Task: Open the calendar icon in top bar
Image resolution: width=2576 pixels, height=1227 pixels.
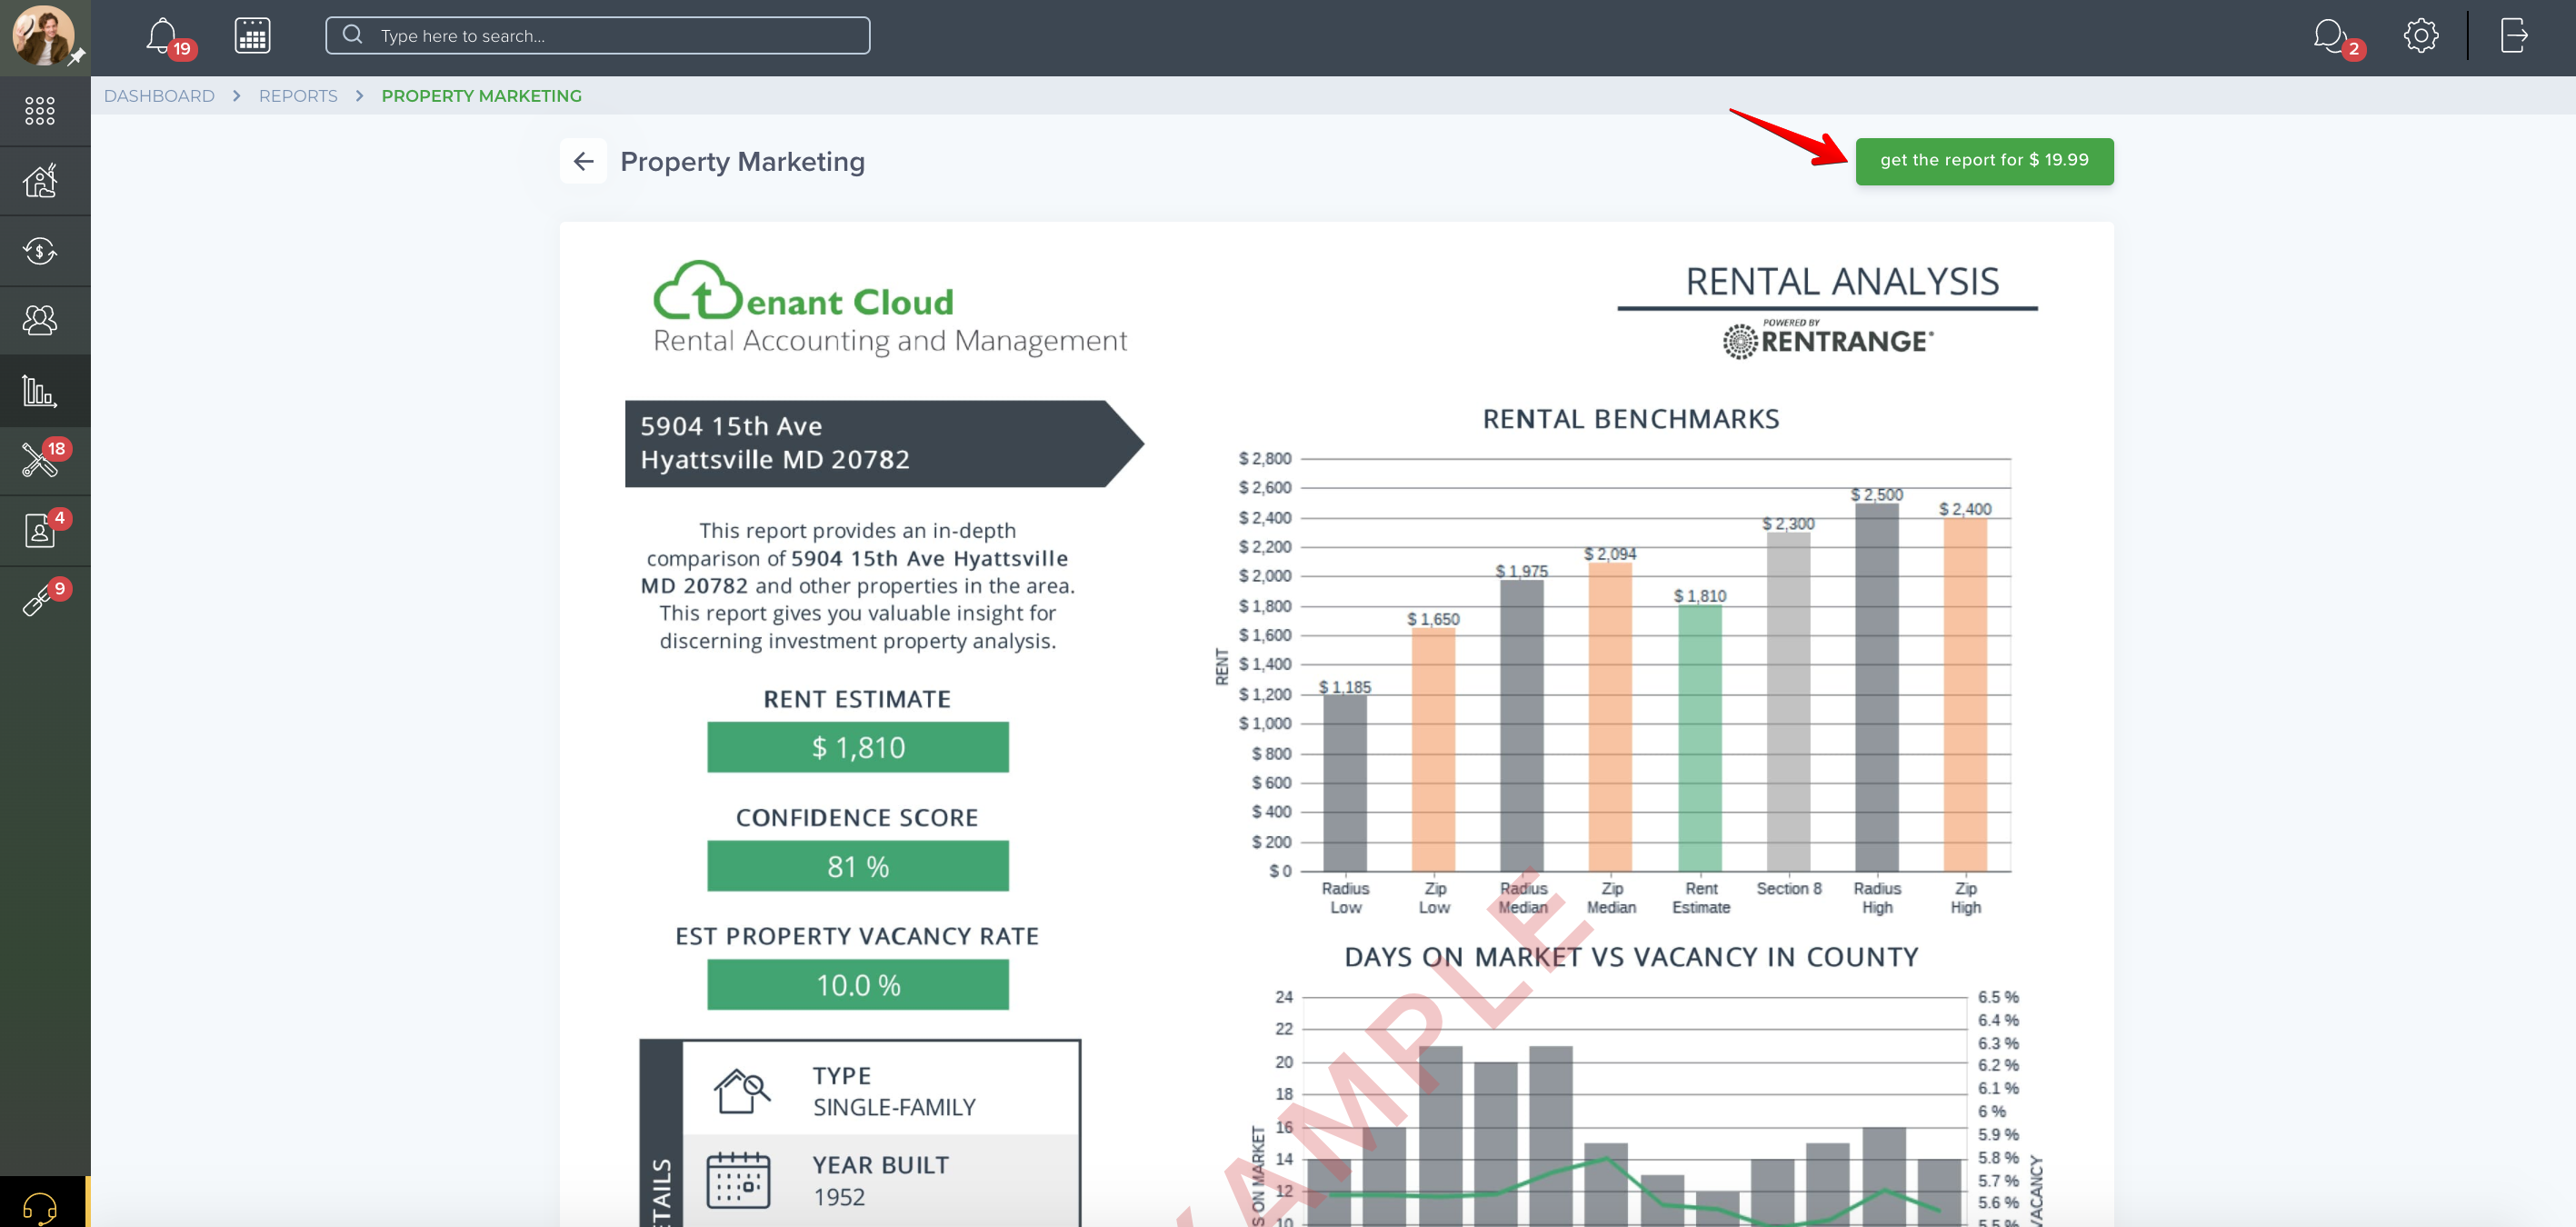Action: (x=252, y=36)
